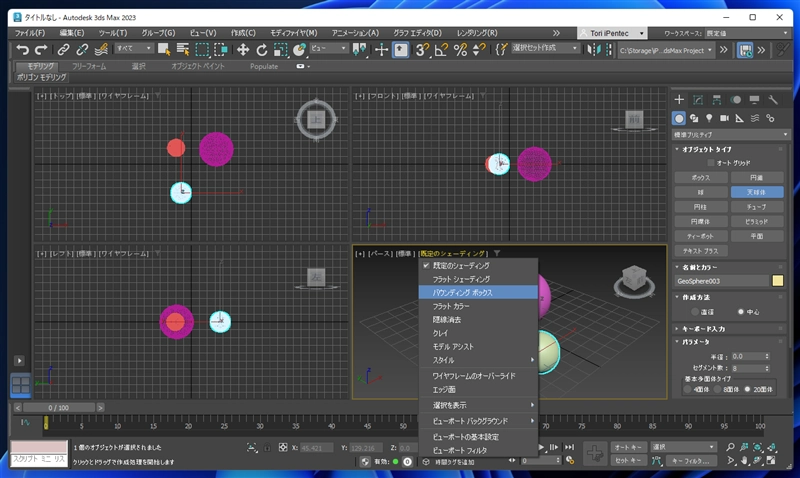Switch to the フリーフォーム ribbon tab
The width and height of the screenshot is (800, 478).
click(x=89, y=66)
